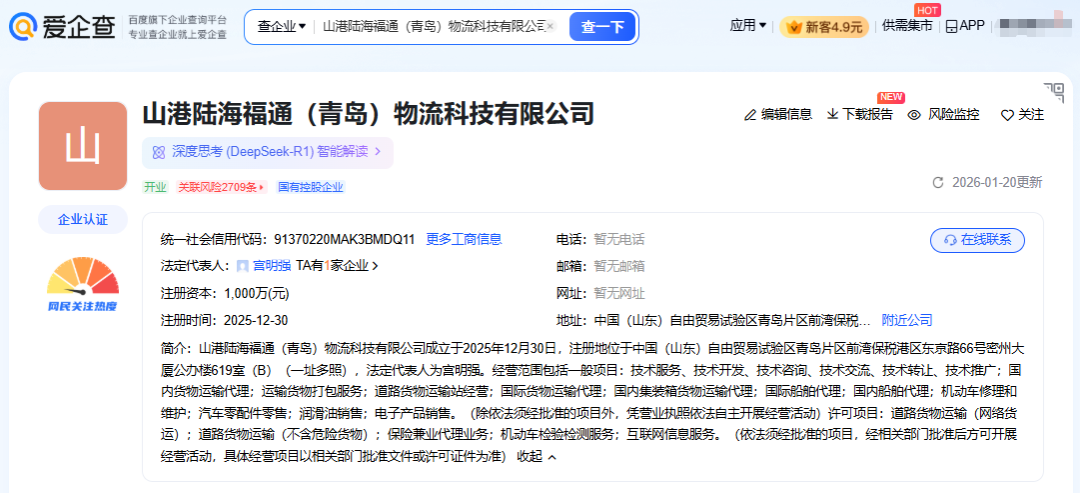The image size is (1080, 493).
Task: Open the 新客4.9元 promotion badge
Action: pos(824,27)
